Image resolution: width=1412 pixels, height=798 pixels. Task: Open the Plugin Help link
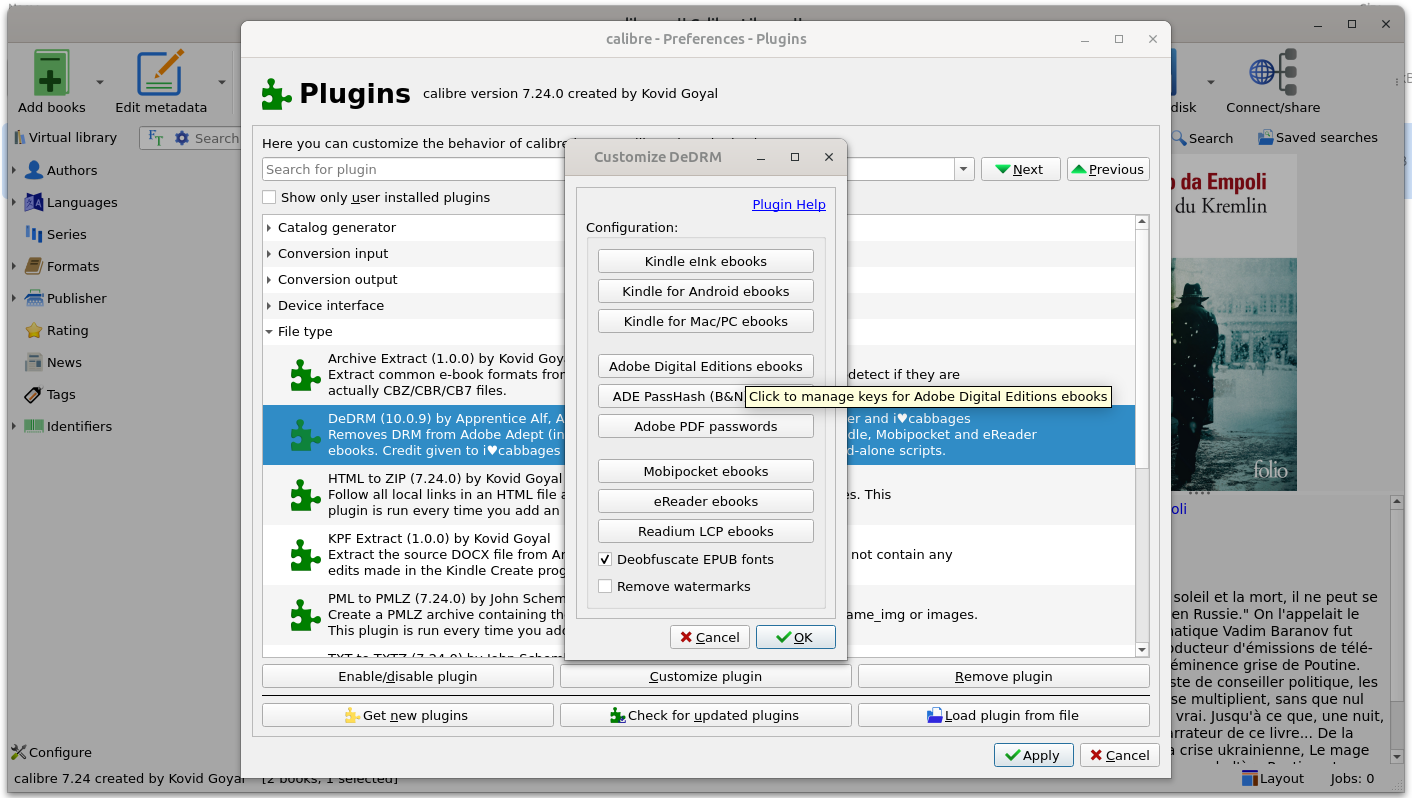tap(789, 204)
